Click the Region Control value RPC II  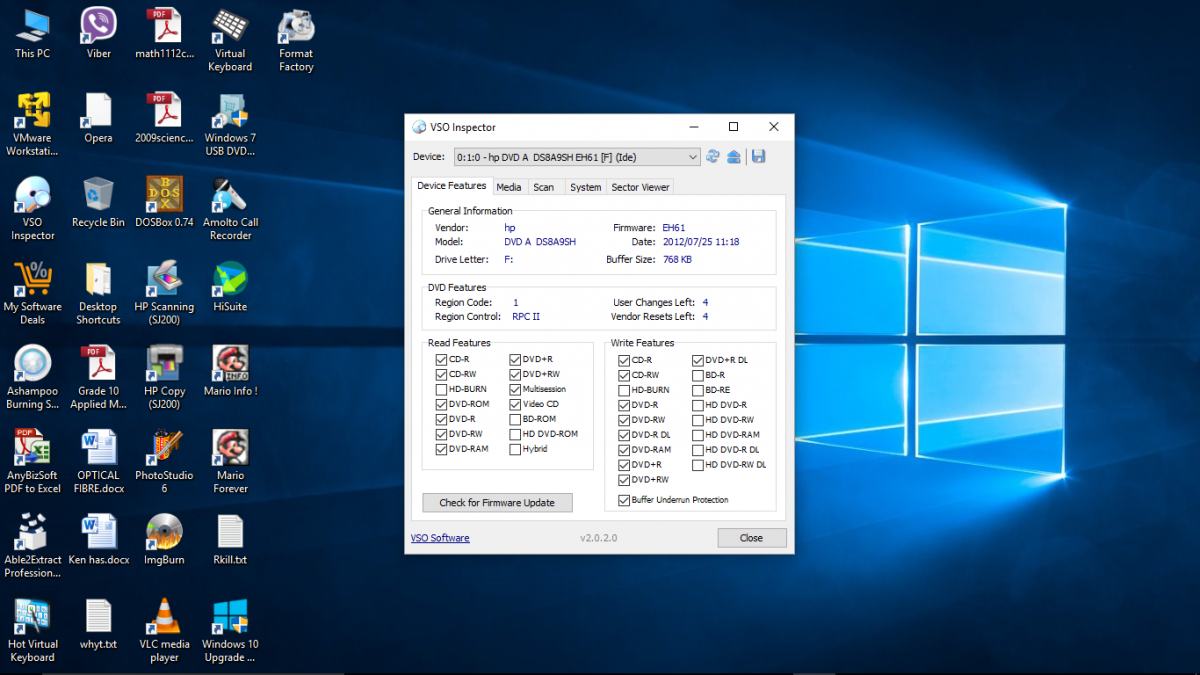point(526,316)
